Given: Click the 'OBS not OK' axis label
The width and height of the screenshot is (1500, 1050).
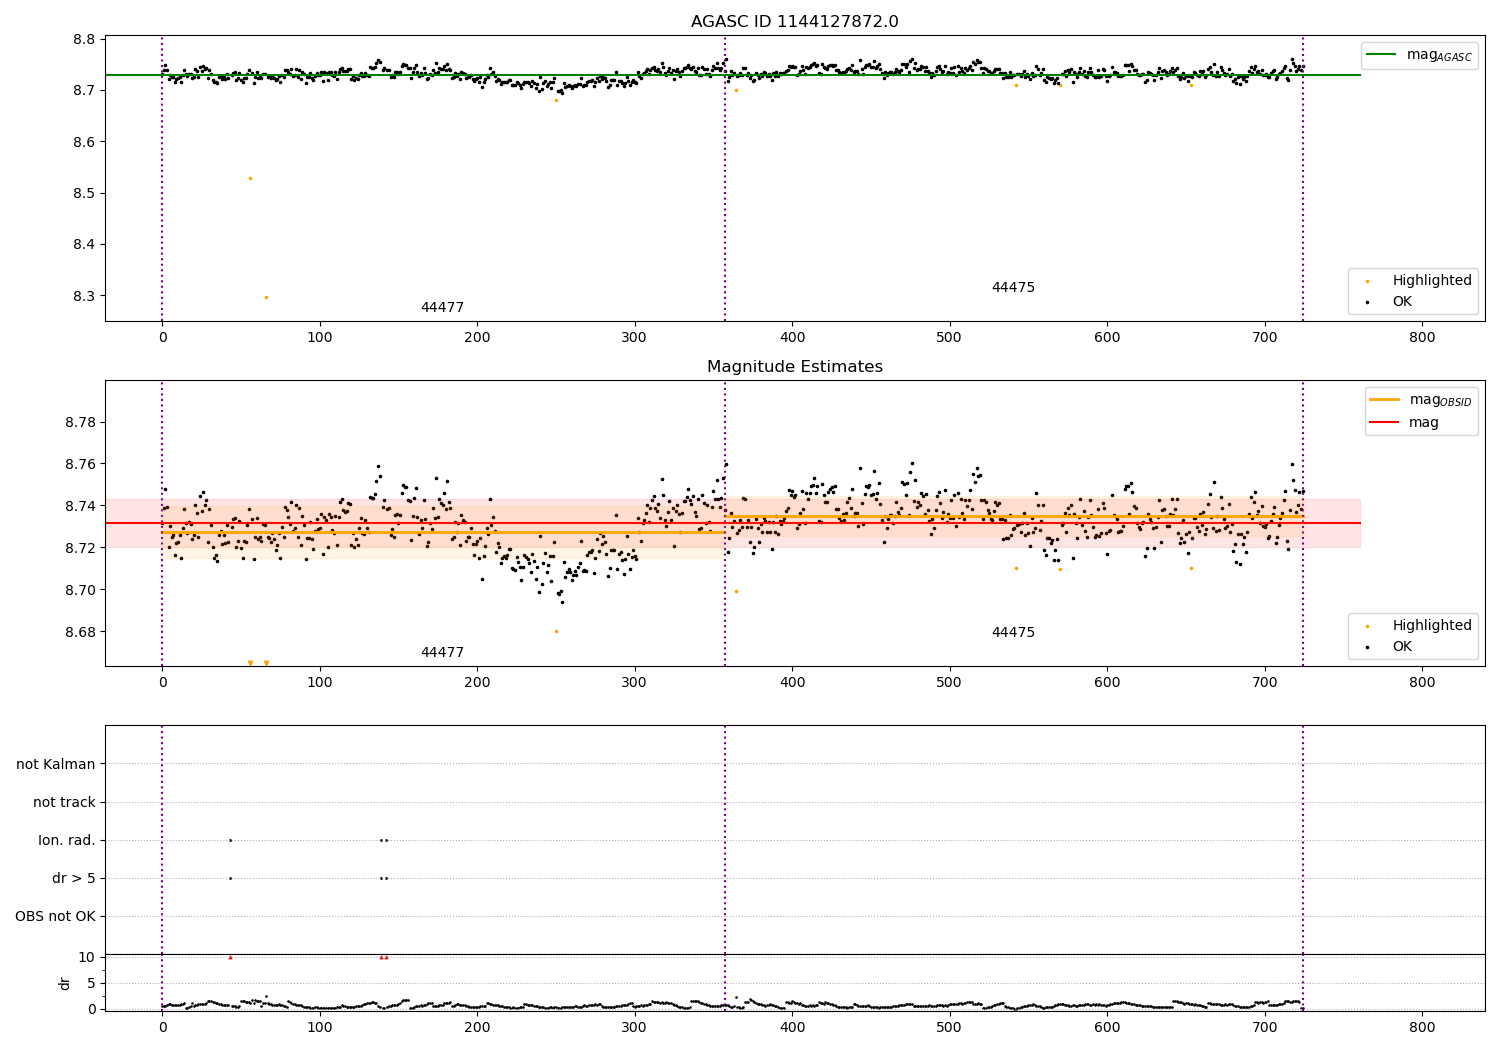Looking at the screenshot, I should click(x=56, y=917).
